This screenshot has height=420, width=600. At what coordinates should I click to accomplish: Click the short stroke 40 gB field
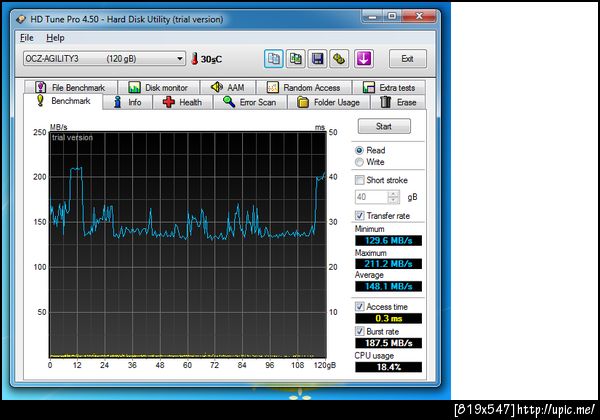(x=372, y=197)
